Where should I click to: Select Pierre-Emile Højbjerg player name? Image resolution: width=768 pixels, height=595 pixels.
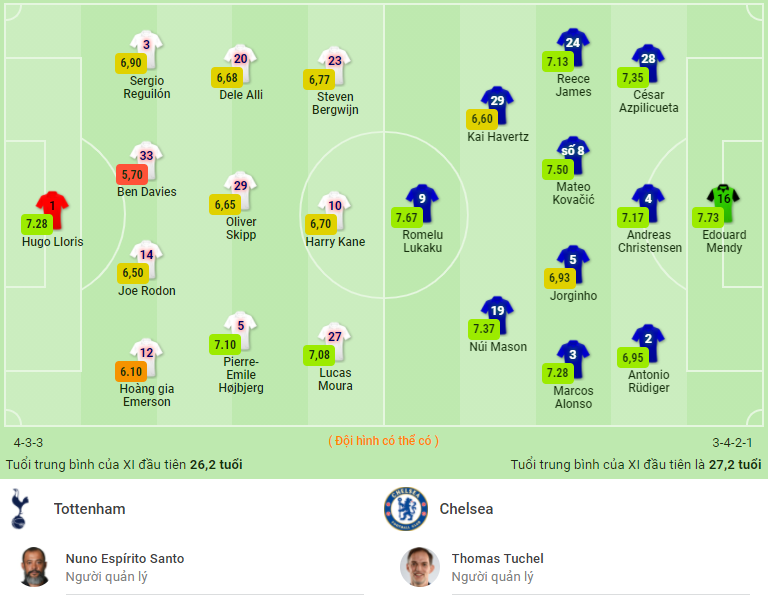click(240, 375)
